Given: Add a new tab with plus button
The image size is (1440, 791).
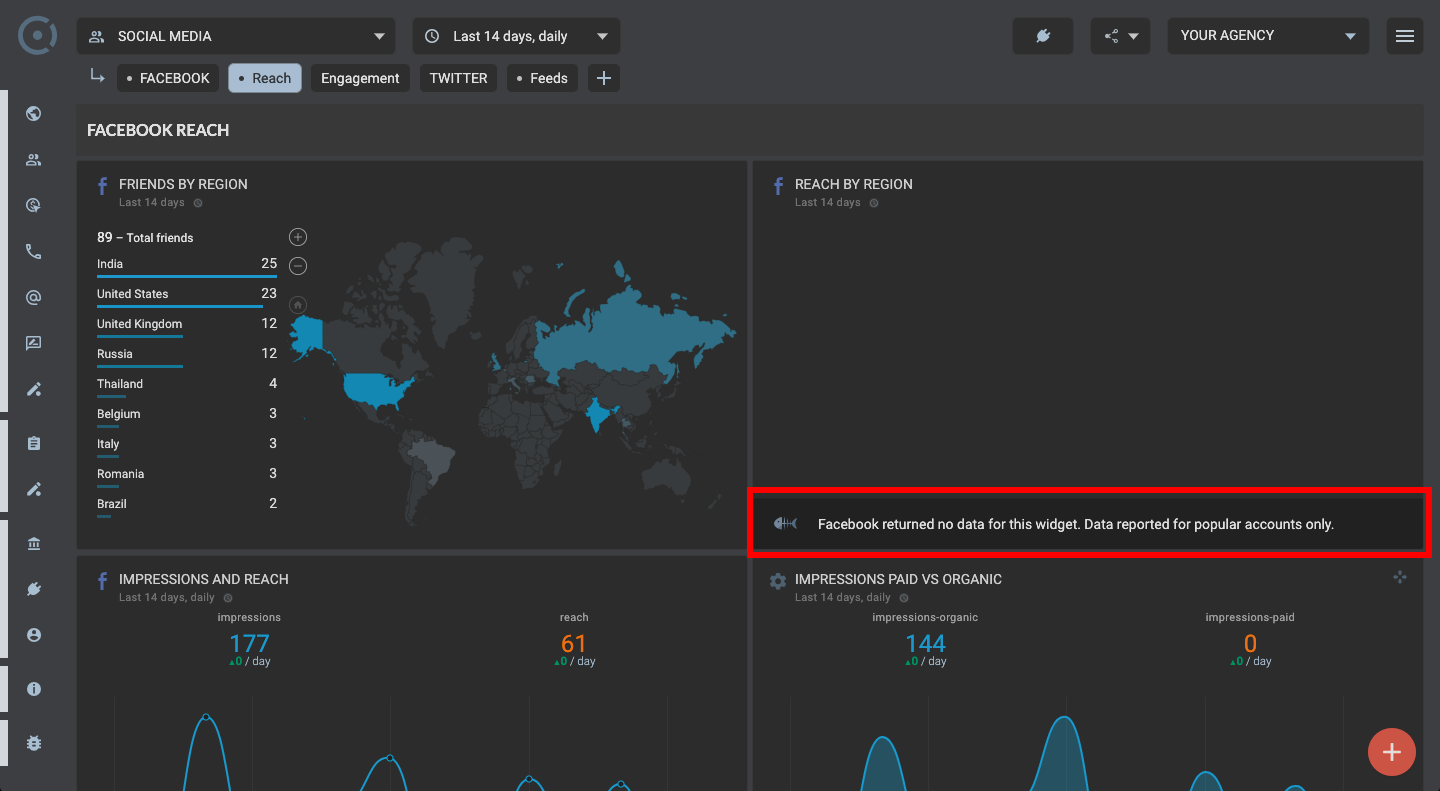Looking at the screenshot, I should pos(604,78).
